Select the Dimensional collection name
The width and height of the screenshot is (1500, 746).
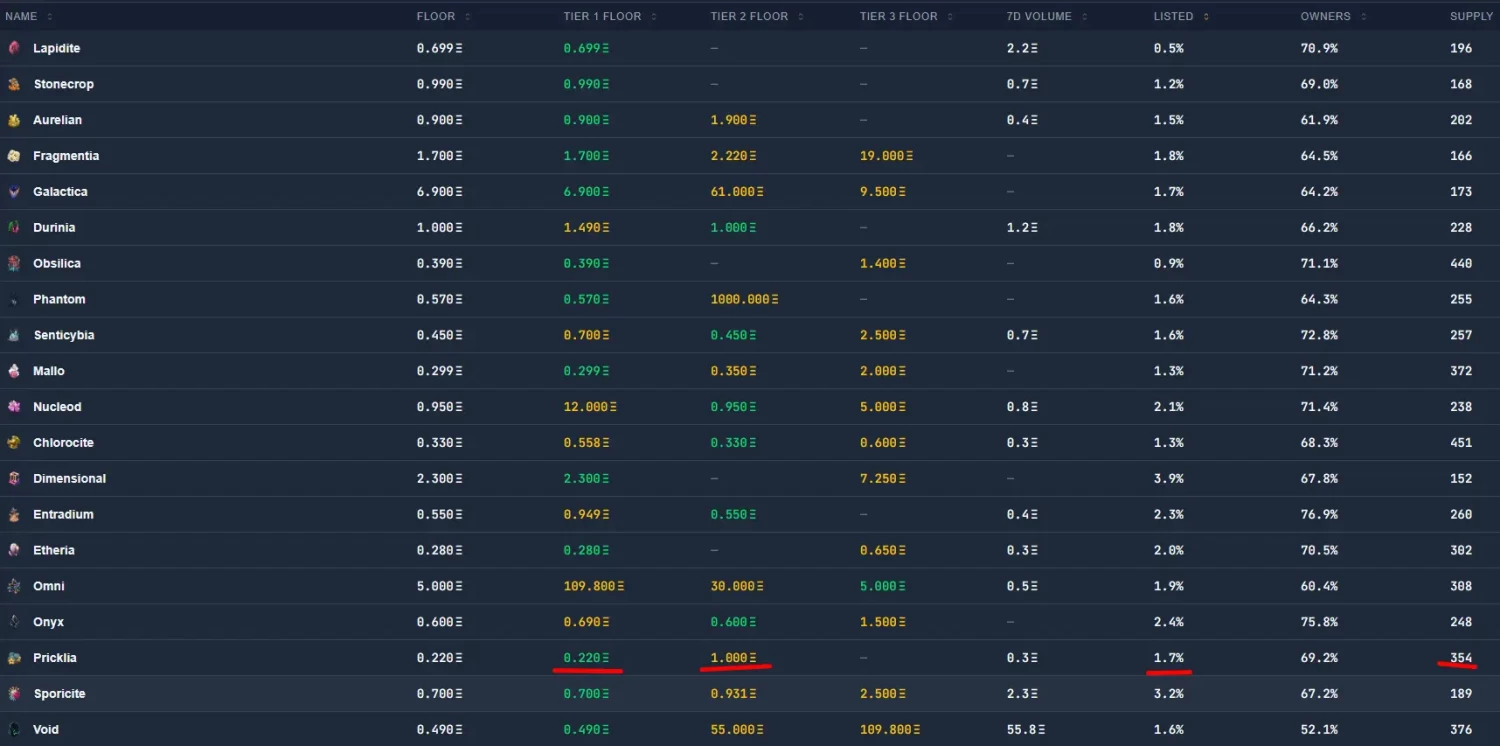click(69, 478)
